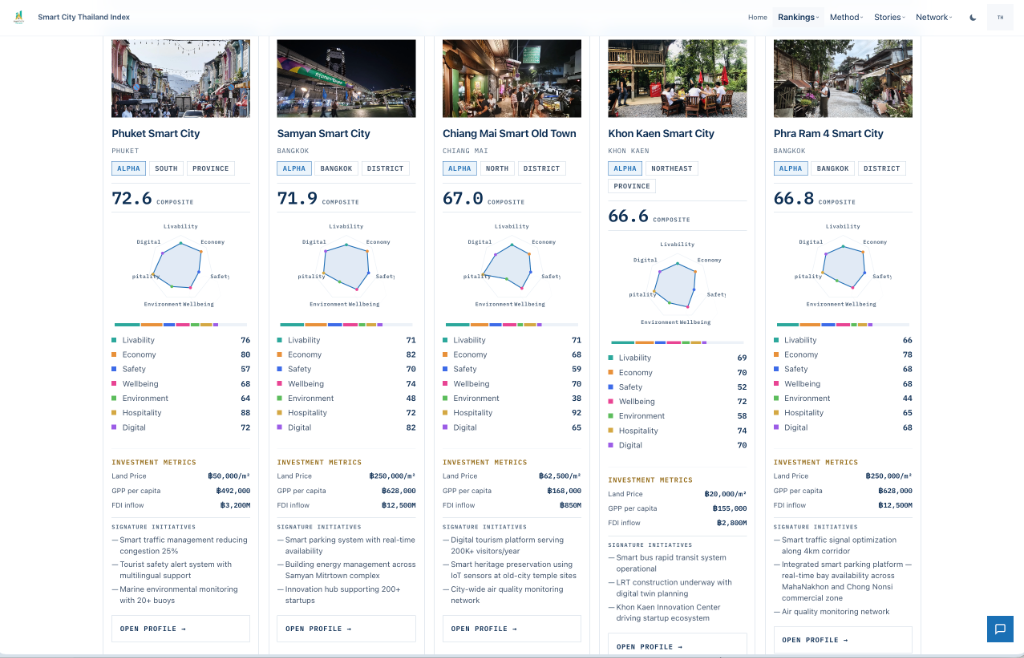Expand the Network dropdown menu
The height and width of the screenshot is (658, 1024).
(x=933, y=18)
